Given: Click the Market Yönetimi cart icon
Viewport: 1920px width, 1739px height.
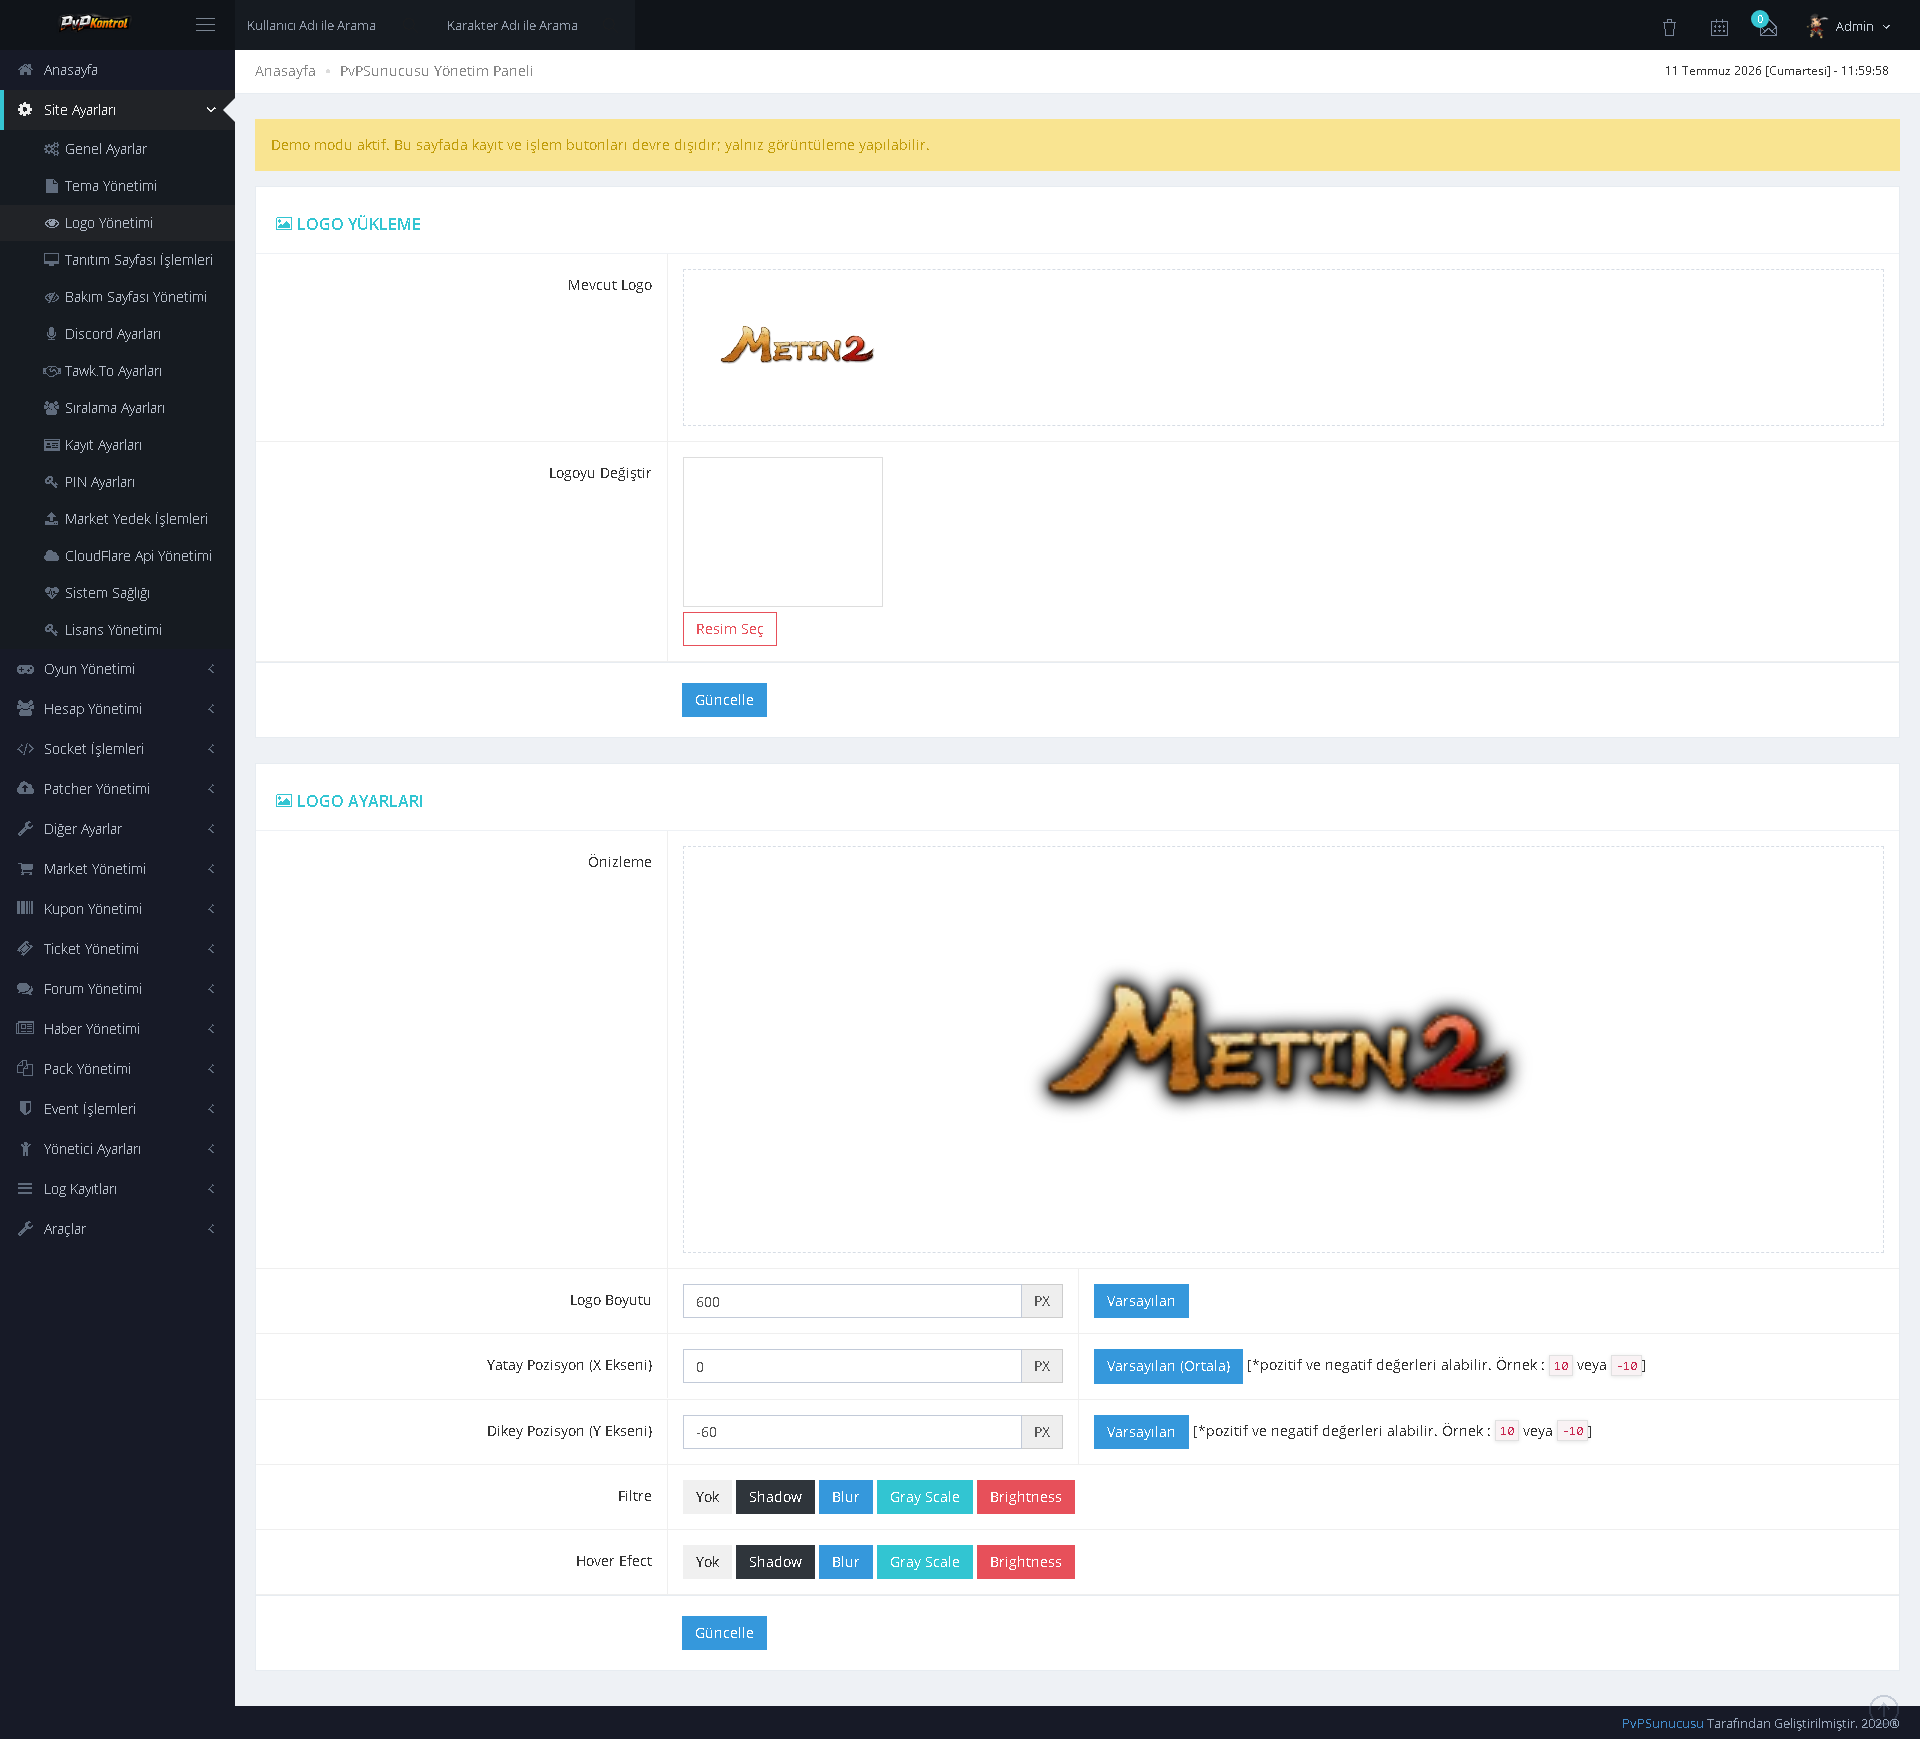Looking at the screenshot, I should pos(25,869).
